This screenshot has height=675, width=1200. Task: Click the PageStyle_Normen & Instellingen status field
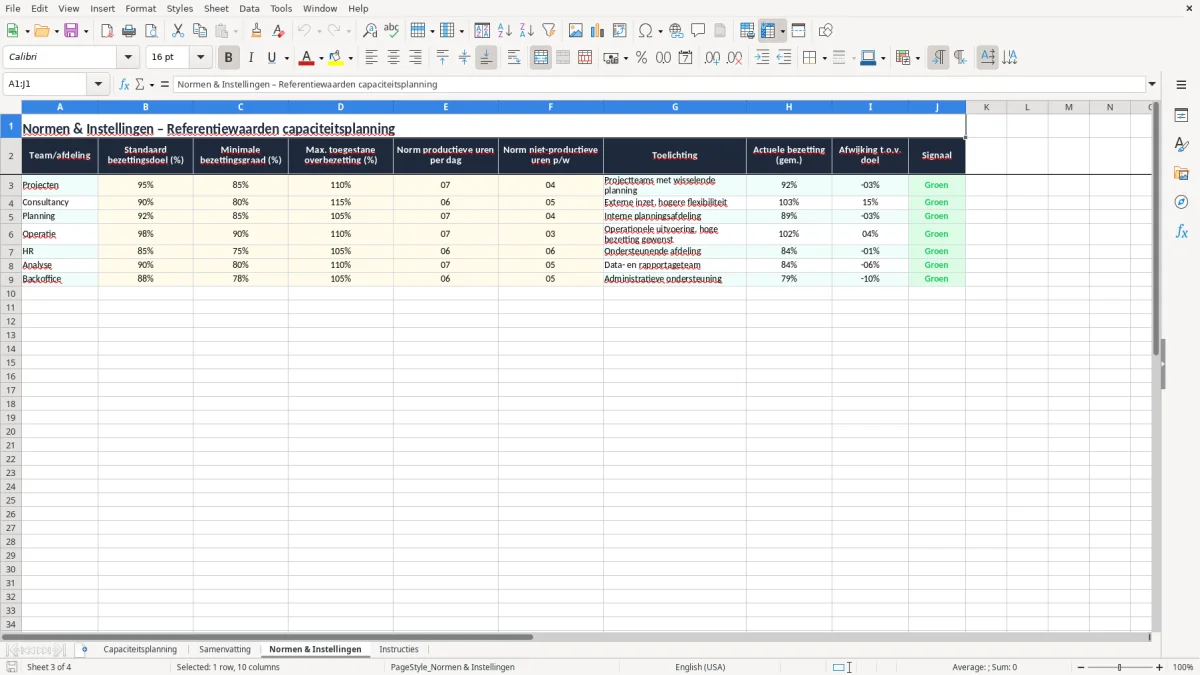[x=453, y=667]
